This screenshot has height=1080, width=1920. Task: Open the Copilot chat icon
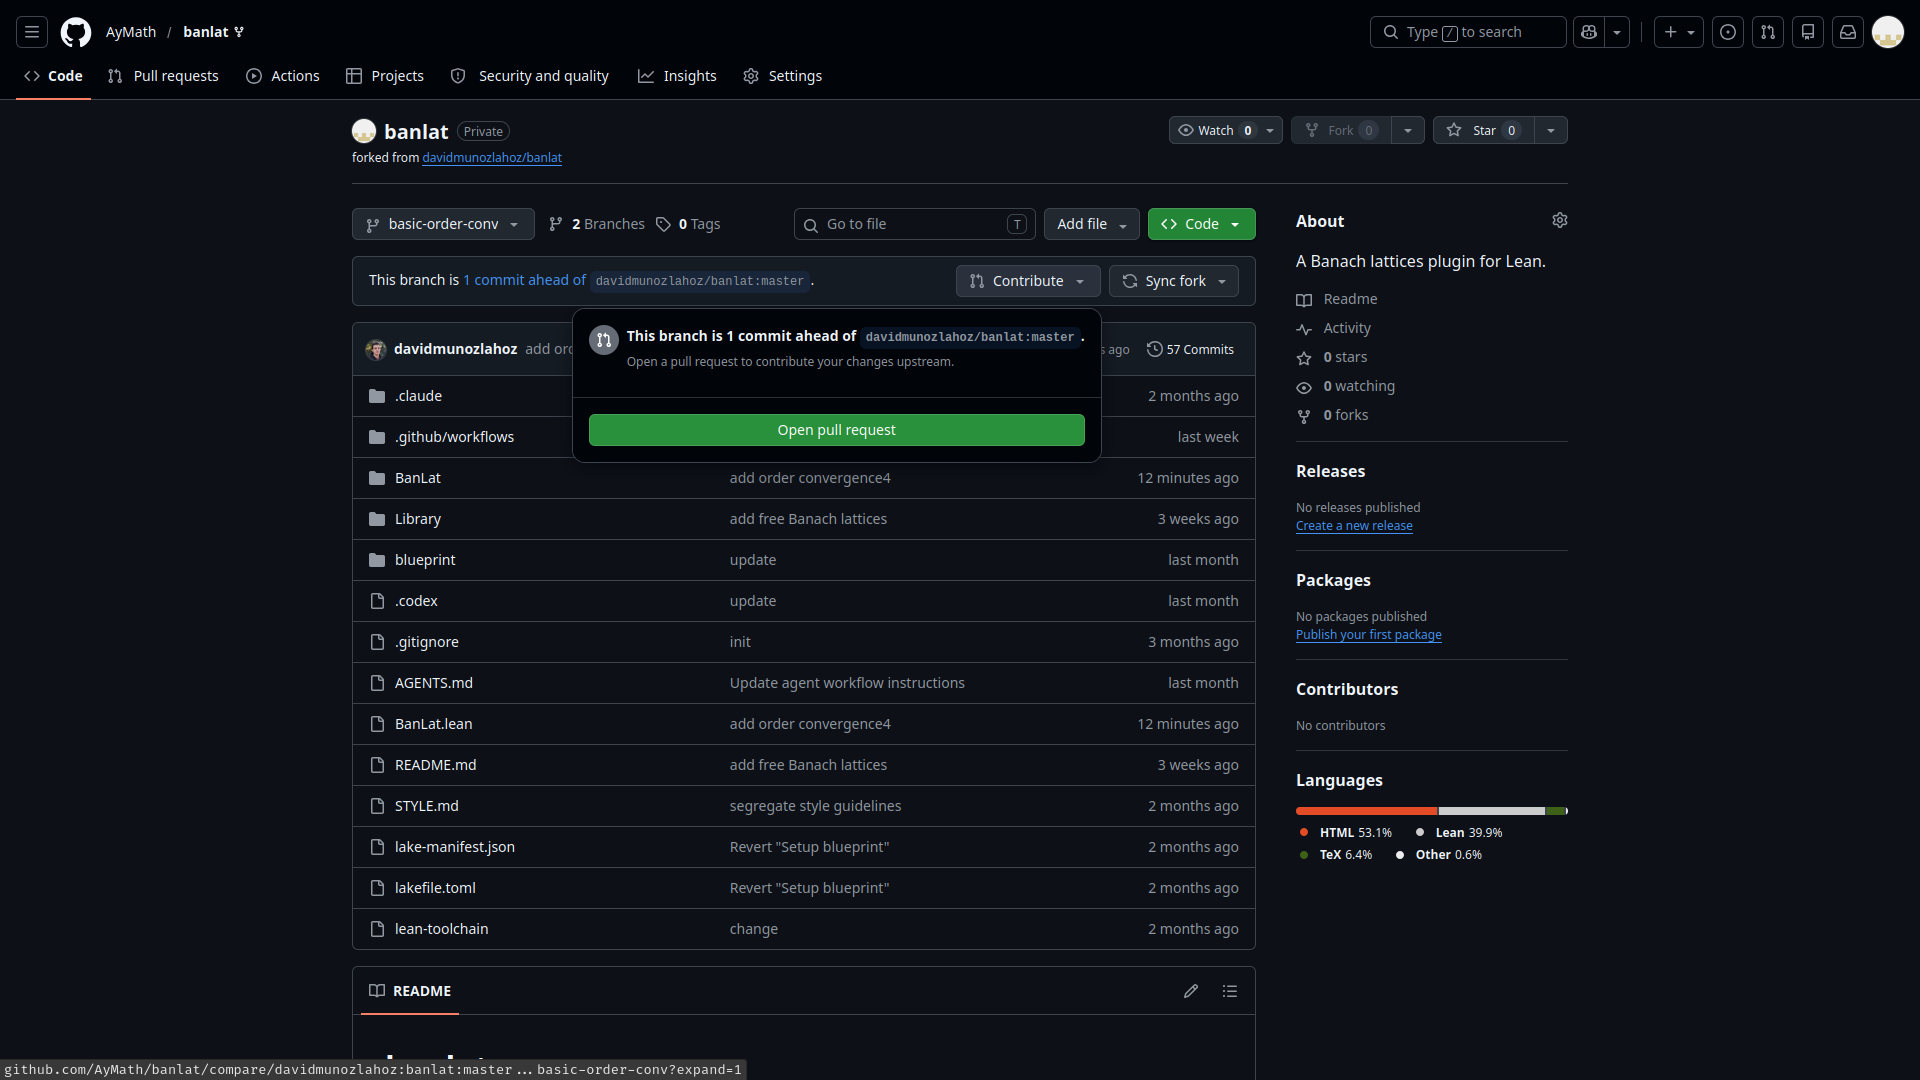click(x=1589, y=32)
